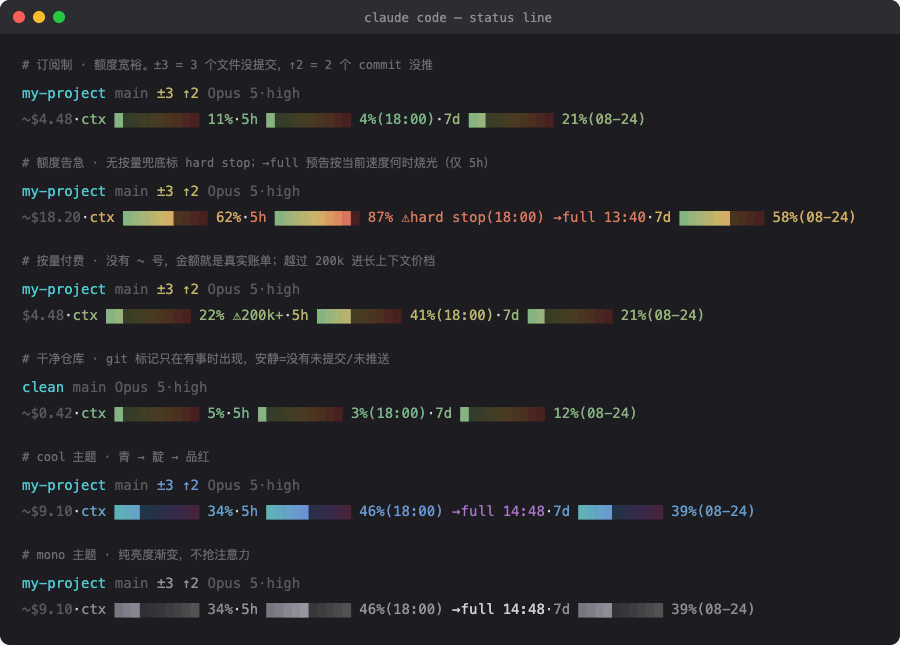Click 'Opus 5·high' in the 'clean' row
This screenshot has width=900, height=645.
[x=161, y=387]
